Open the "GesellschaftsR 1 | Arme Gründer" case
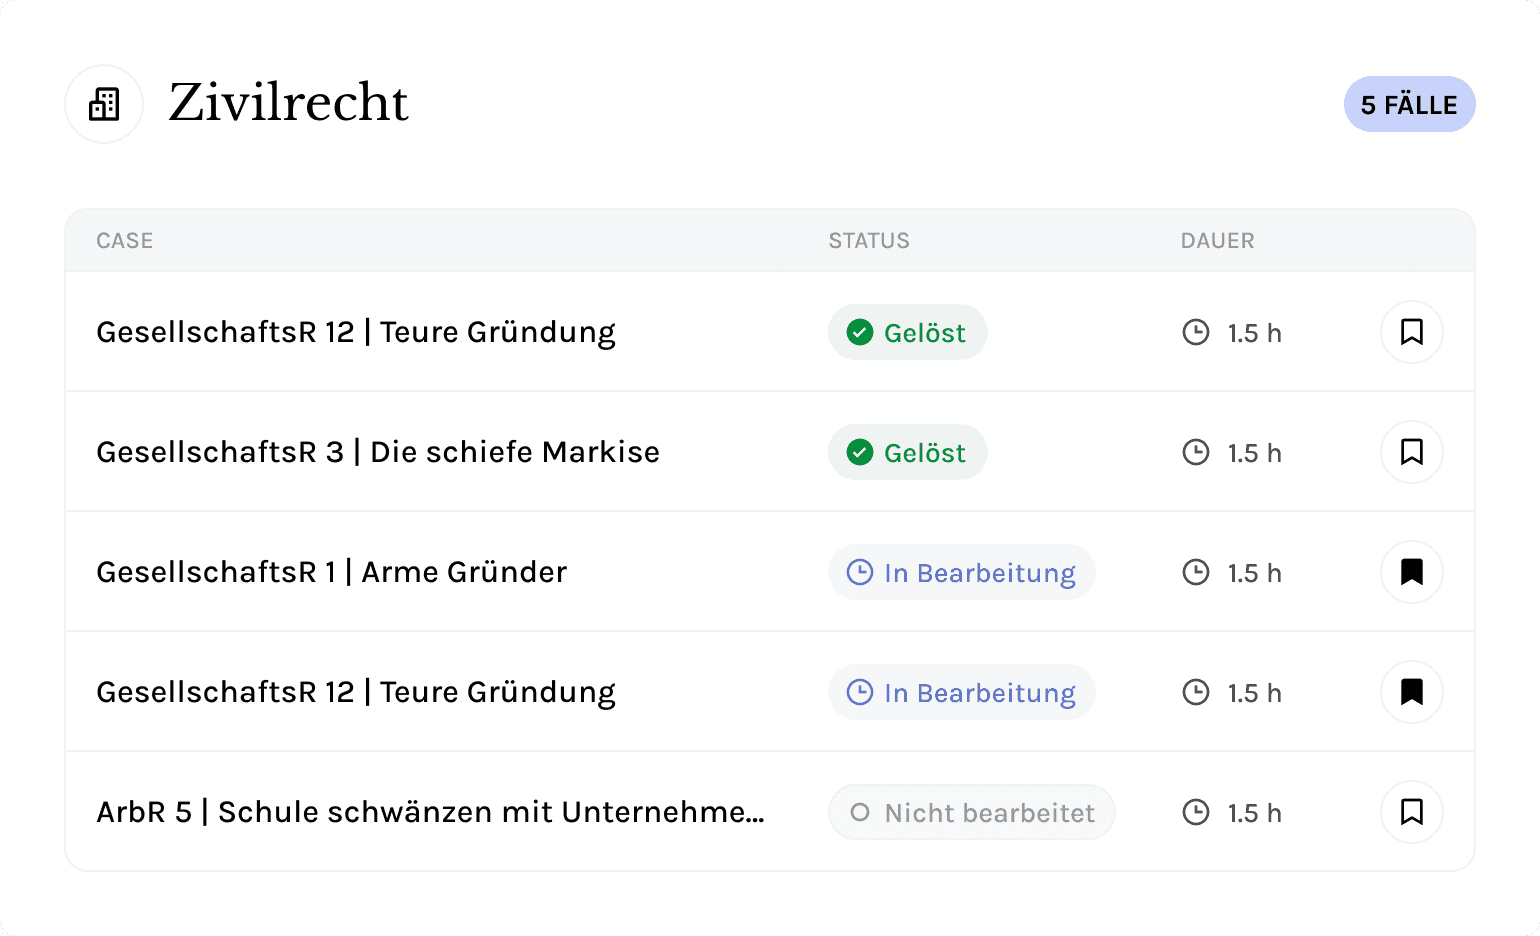 pyautogui.click(x=331, y=572)
